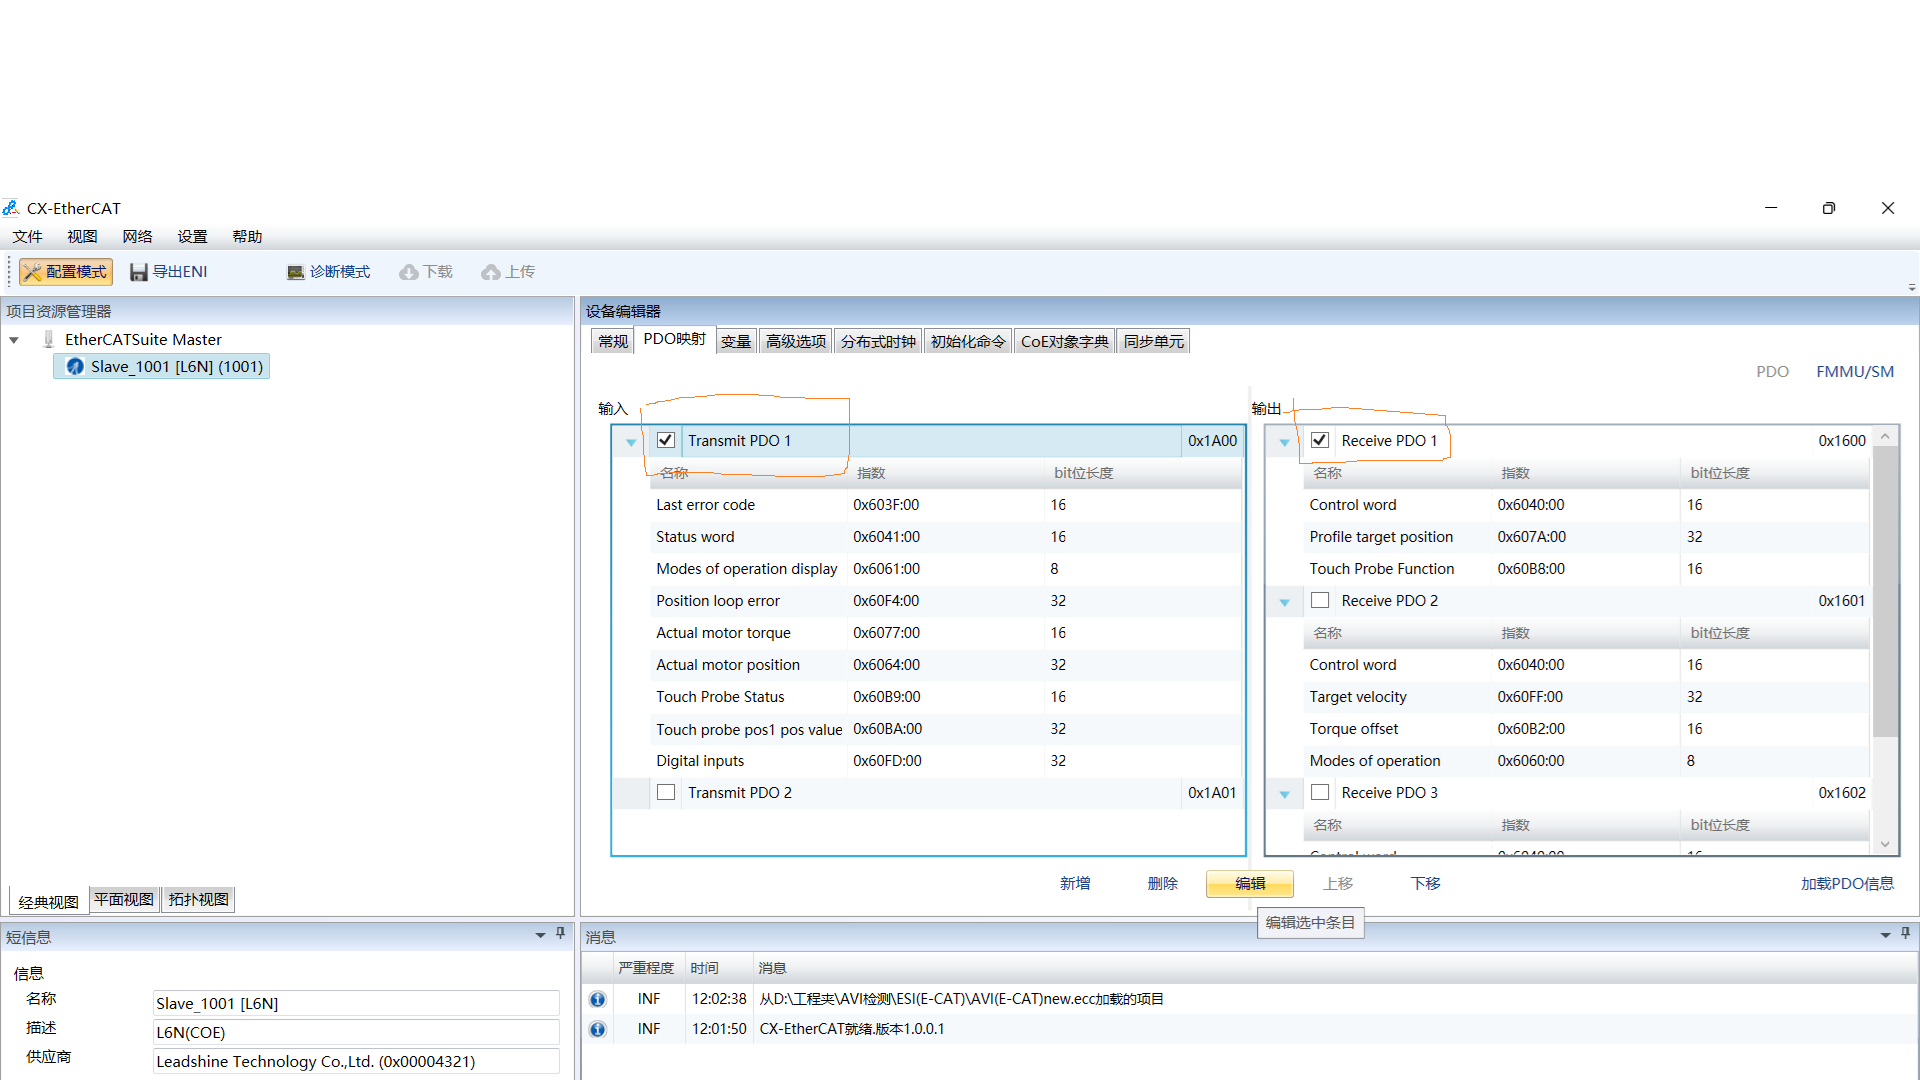1920x1080 pixels.
Task: Uncheck the Transmit PDO 1 checkbox
Action: pyautogui.click(x=666, y=440)
